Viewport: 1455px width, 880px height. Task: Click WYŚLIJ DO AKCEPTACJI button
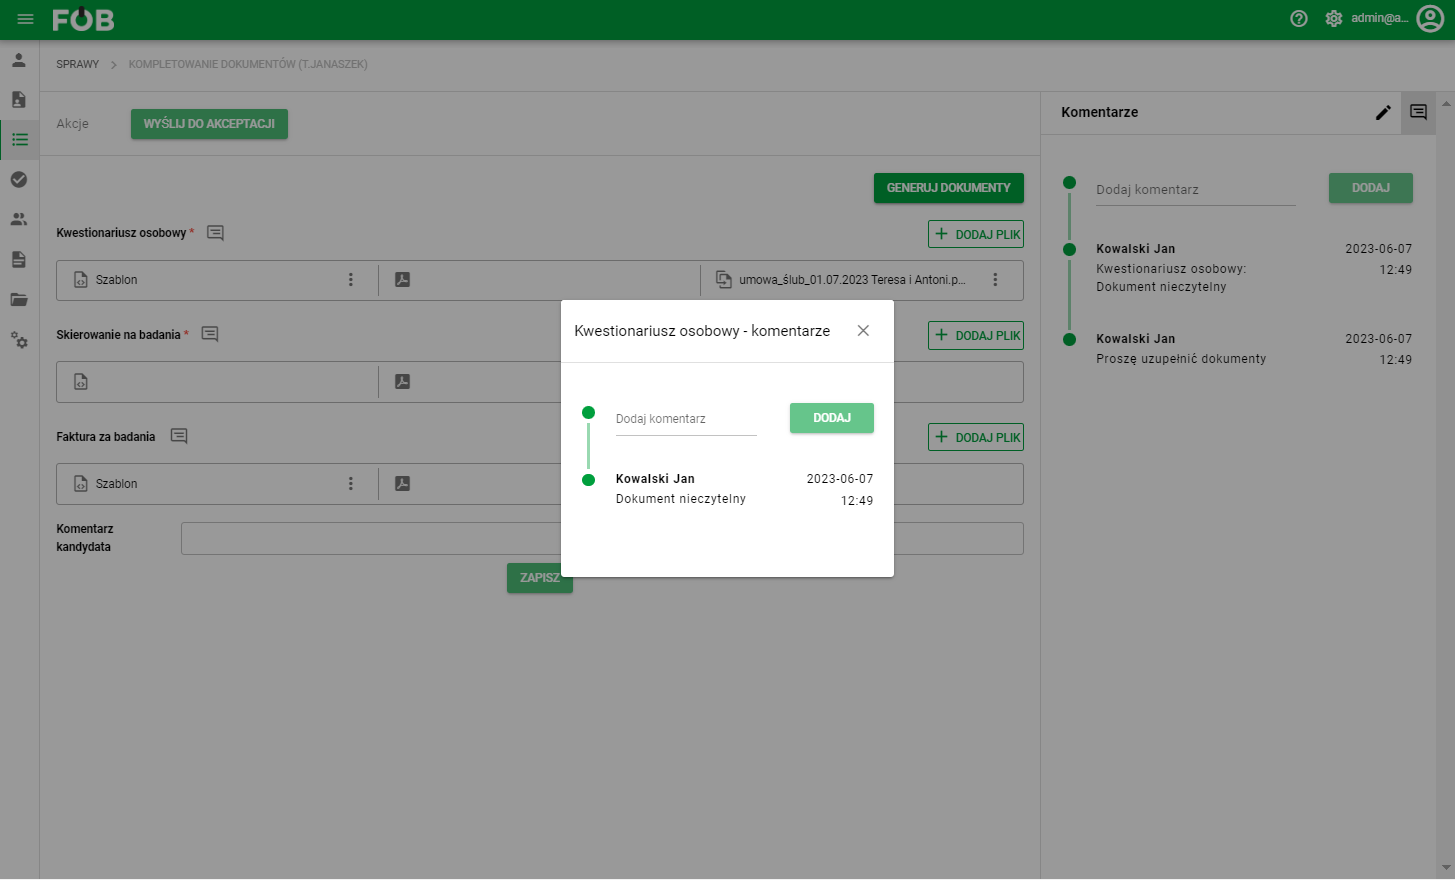209,124
